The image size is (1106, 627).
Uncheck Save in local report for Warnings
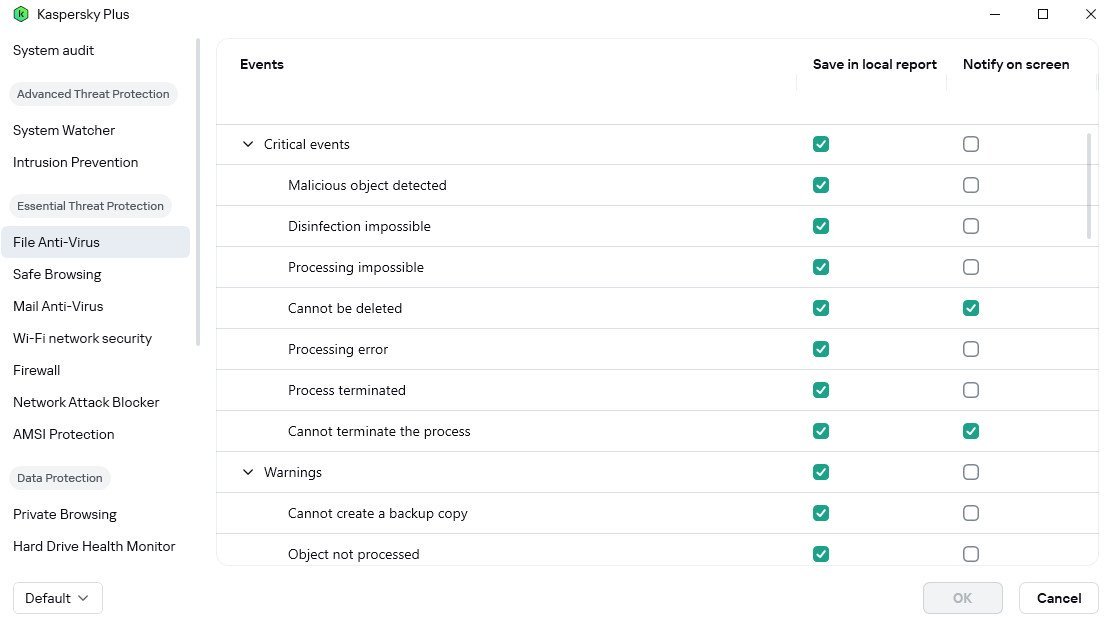(821, 472)
